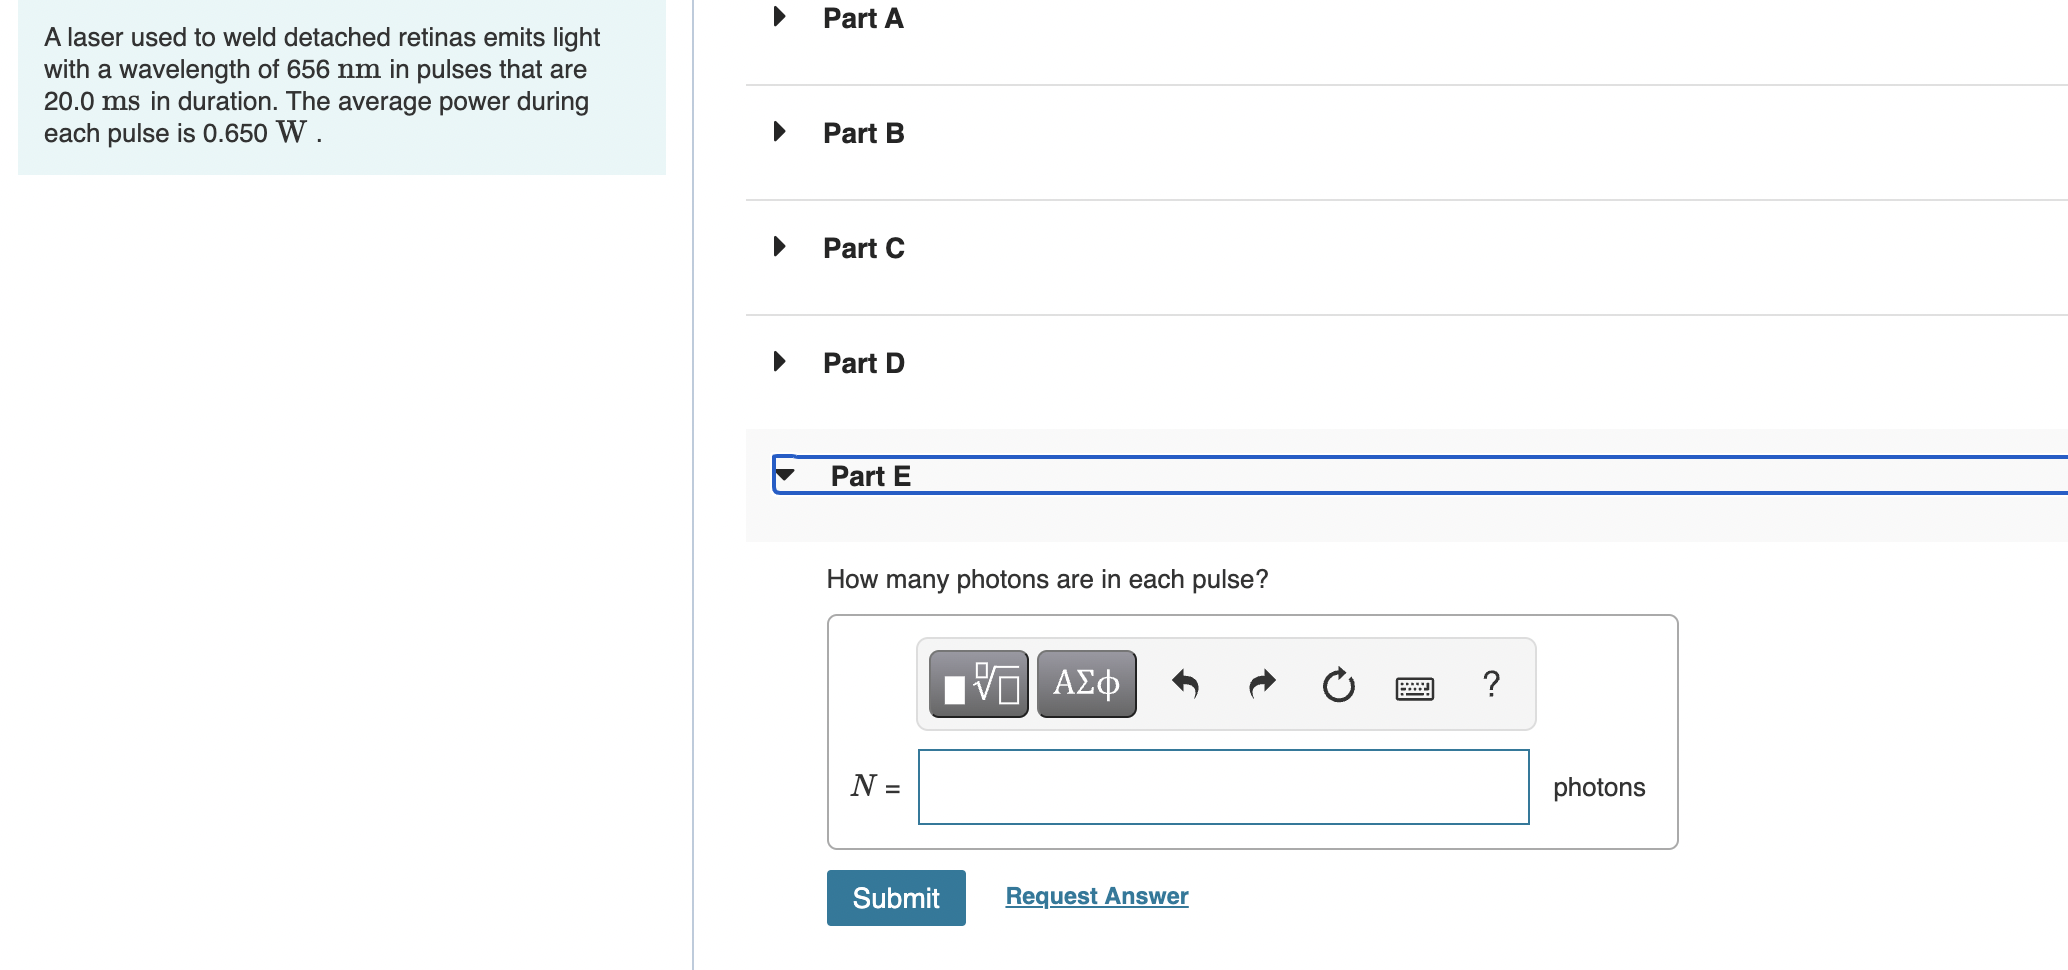2068x970 pixels.
Task: Click the Part A heading text
Action: 863,18
